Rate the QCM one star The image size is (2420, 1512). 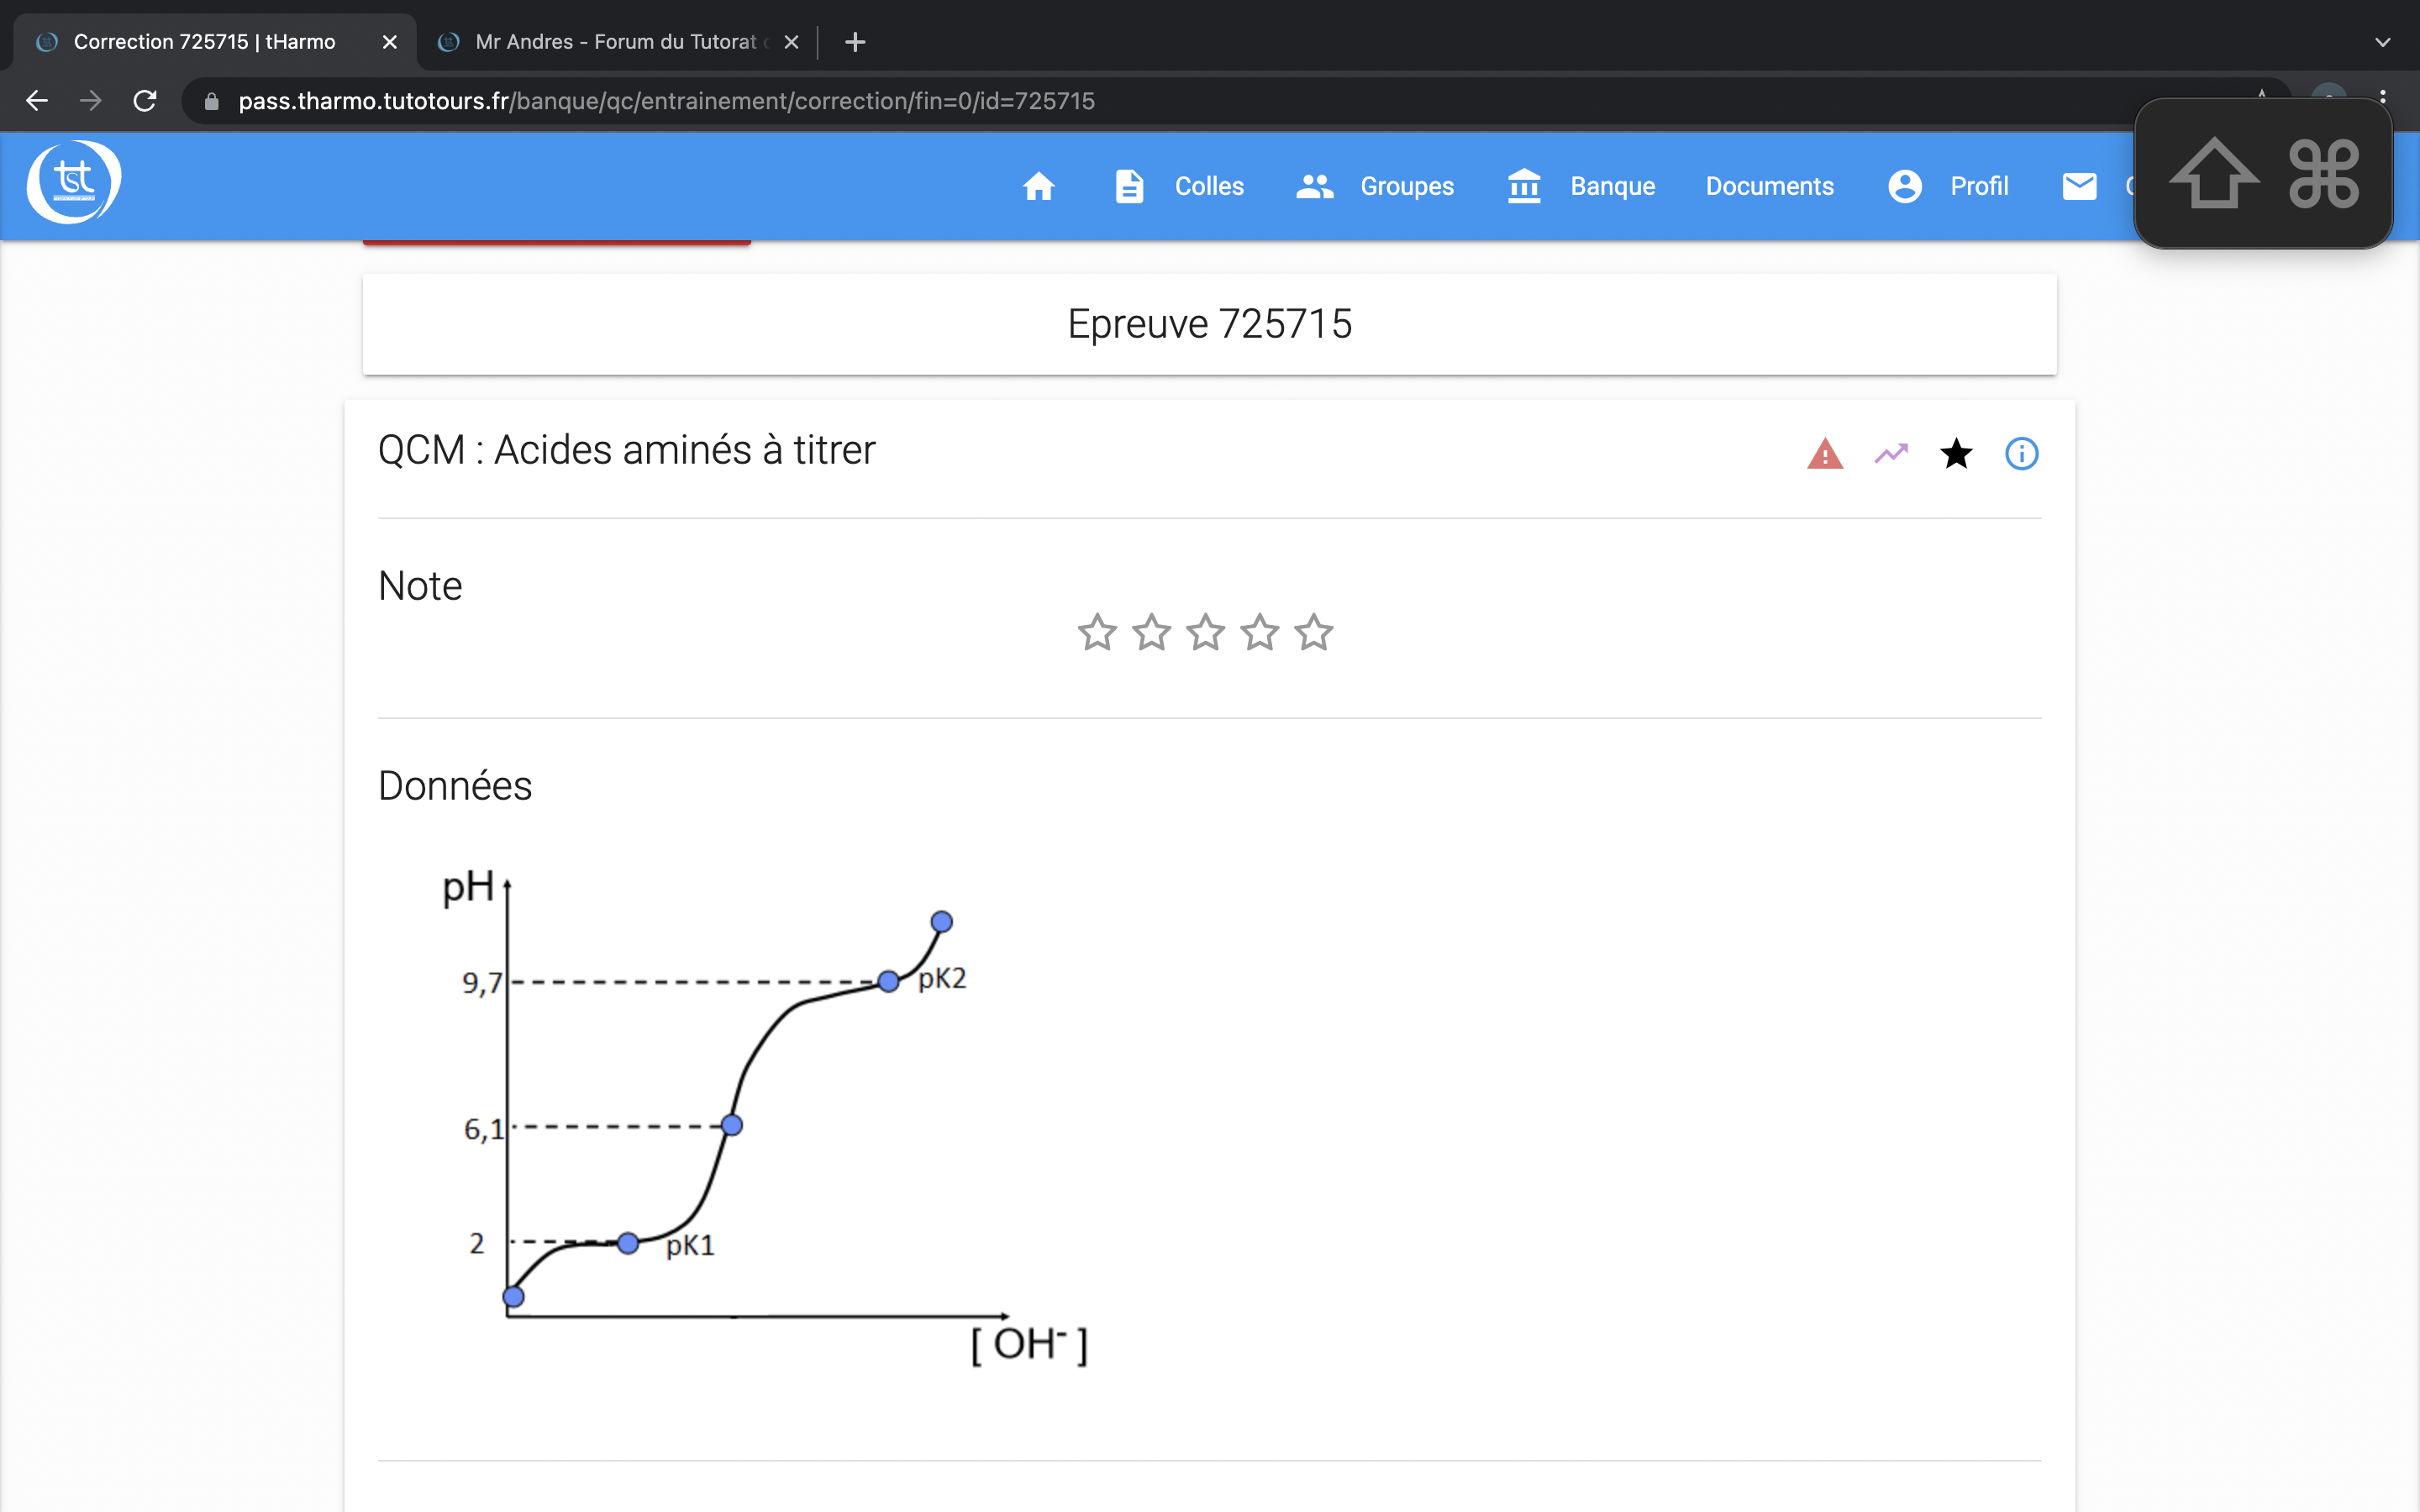point(1097,632)
